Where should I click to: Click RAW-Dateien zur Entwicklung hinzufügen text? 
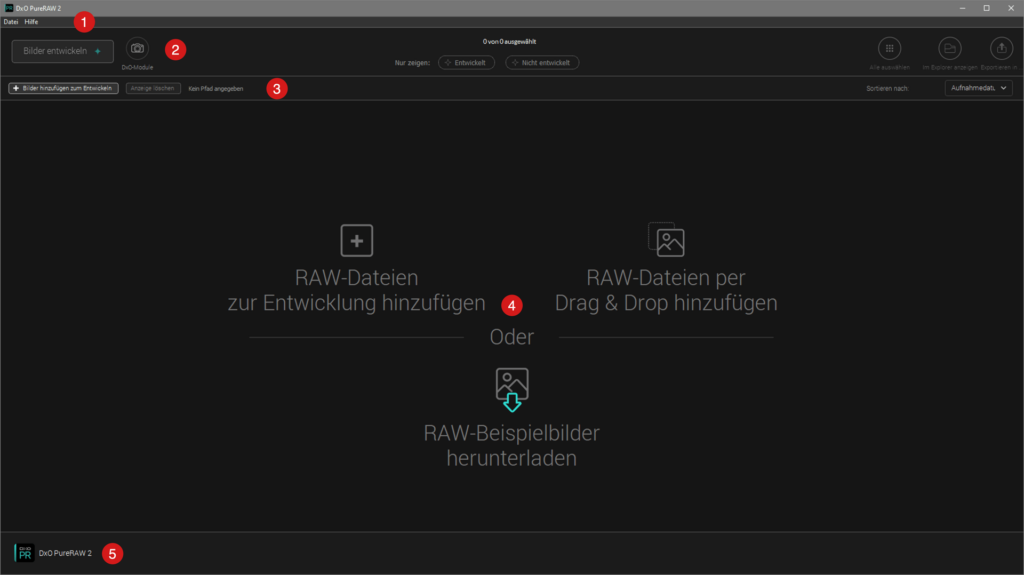(x=357, y=290)
